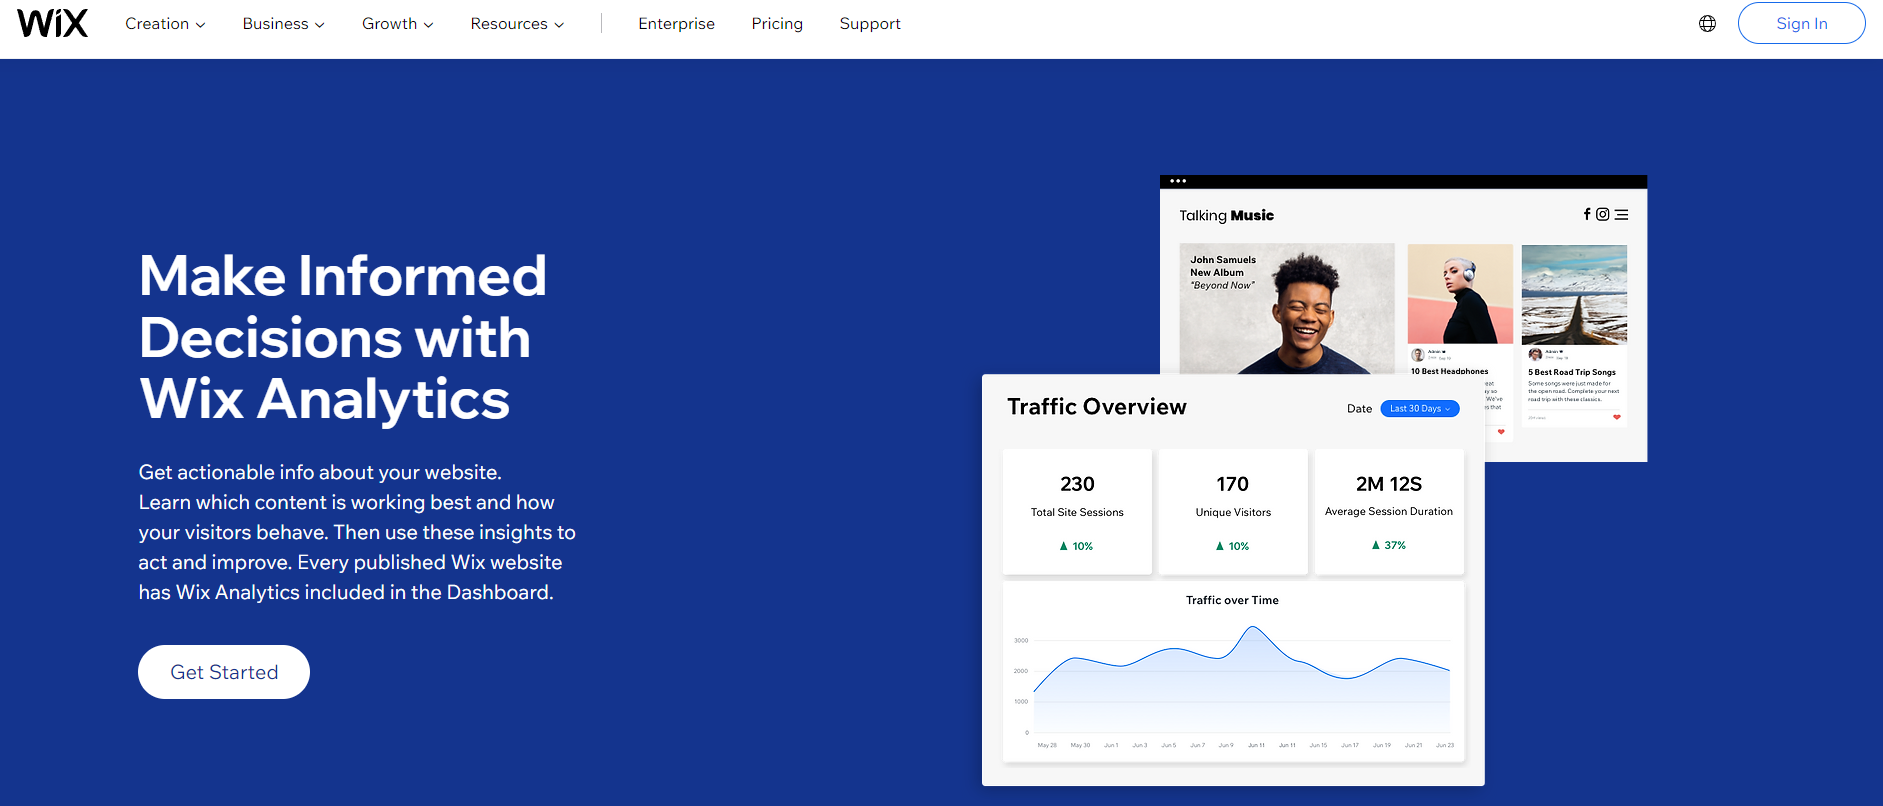Expand the Creation menu
This screenshot has height=806, width=1883.
pos(165,23)
